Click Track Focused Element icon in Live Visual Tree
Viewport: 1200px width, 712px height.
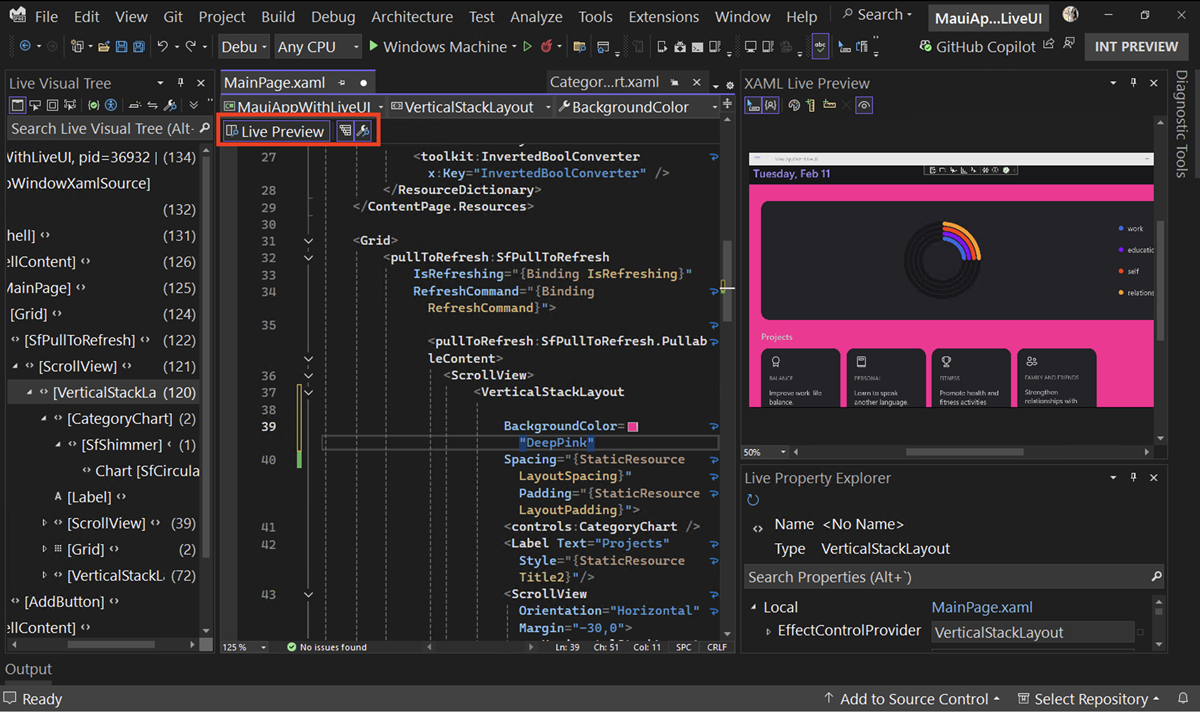(x=70, y=105)
